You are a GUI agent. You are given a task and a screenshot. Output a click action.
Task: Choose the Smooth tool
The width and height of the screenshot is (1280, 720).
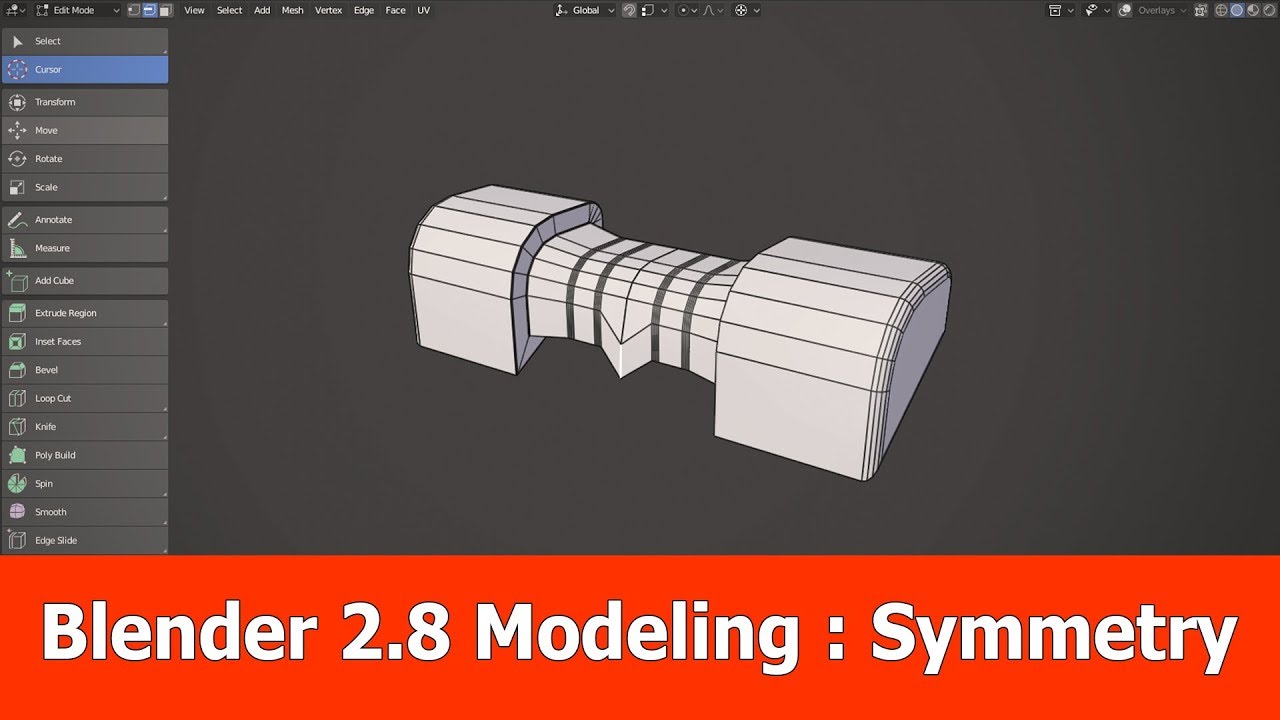point(85,512)
